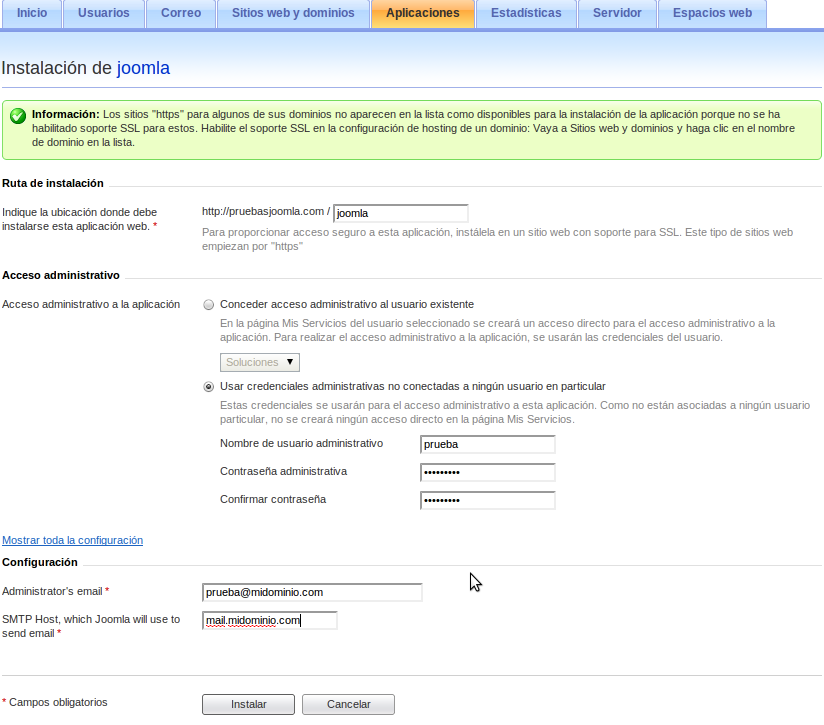Click the Acceso administrativo section heading
This screenshot has height=725, width=824.
(61, 275)
